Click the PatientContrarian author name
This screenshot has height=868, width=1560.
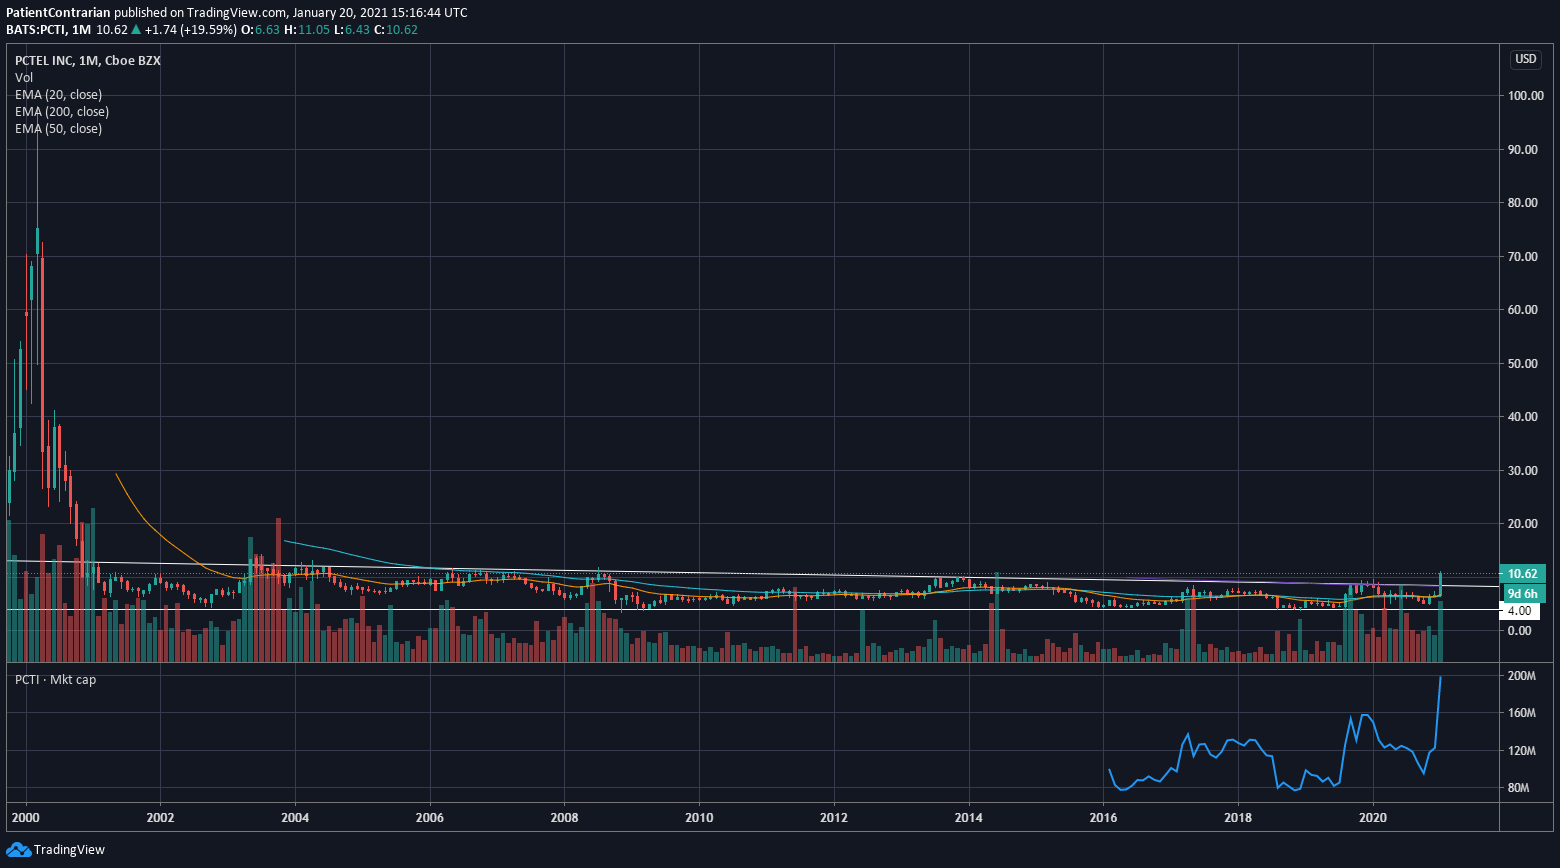(58, 13)
